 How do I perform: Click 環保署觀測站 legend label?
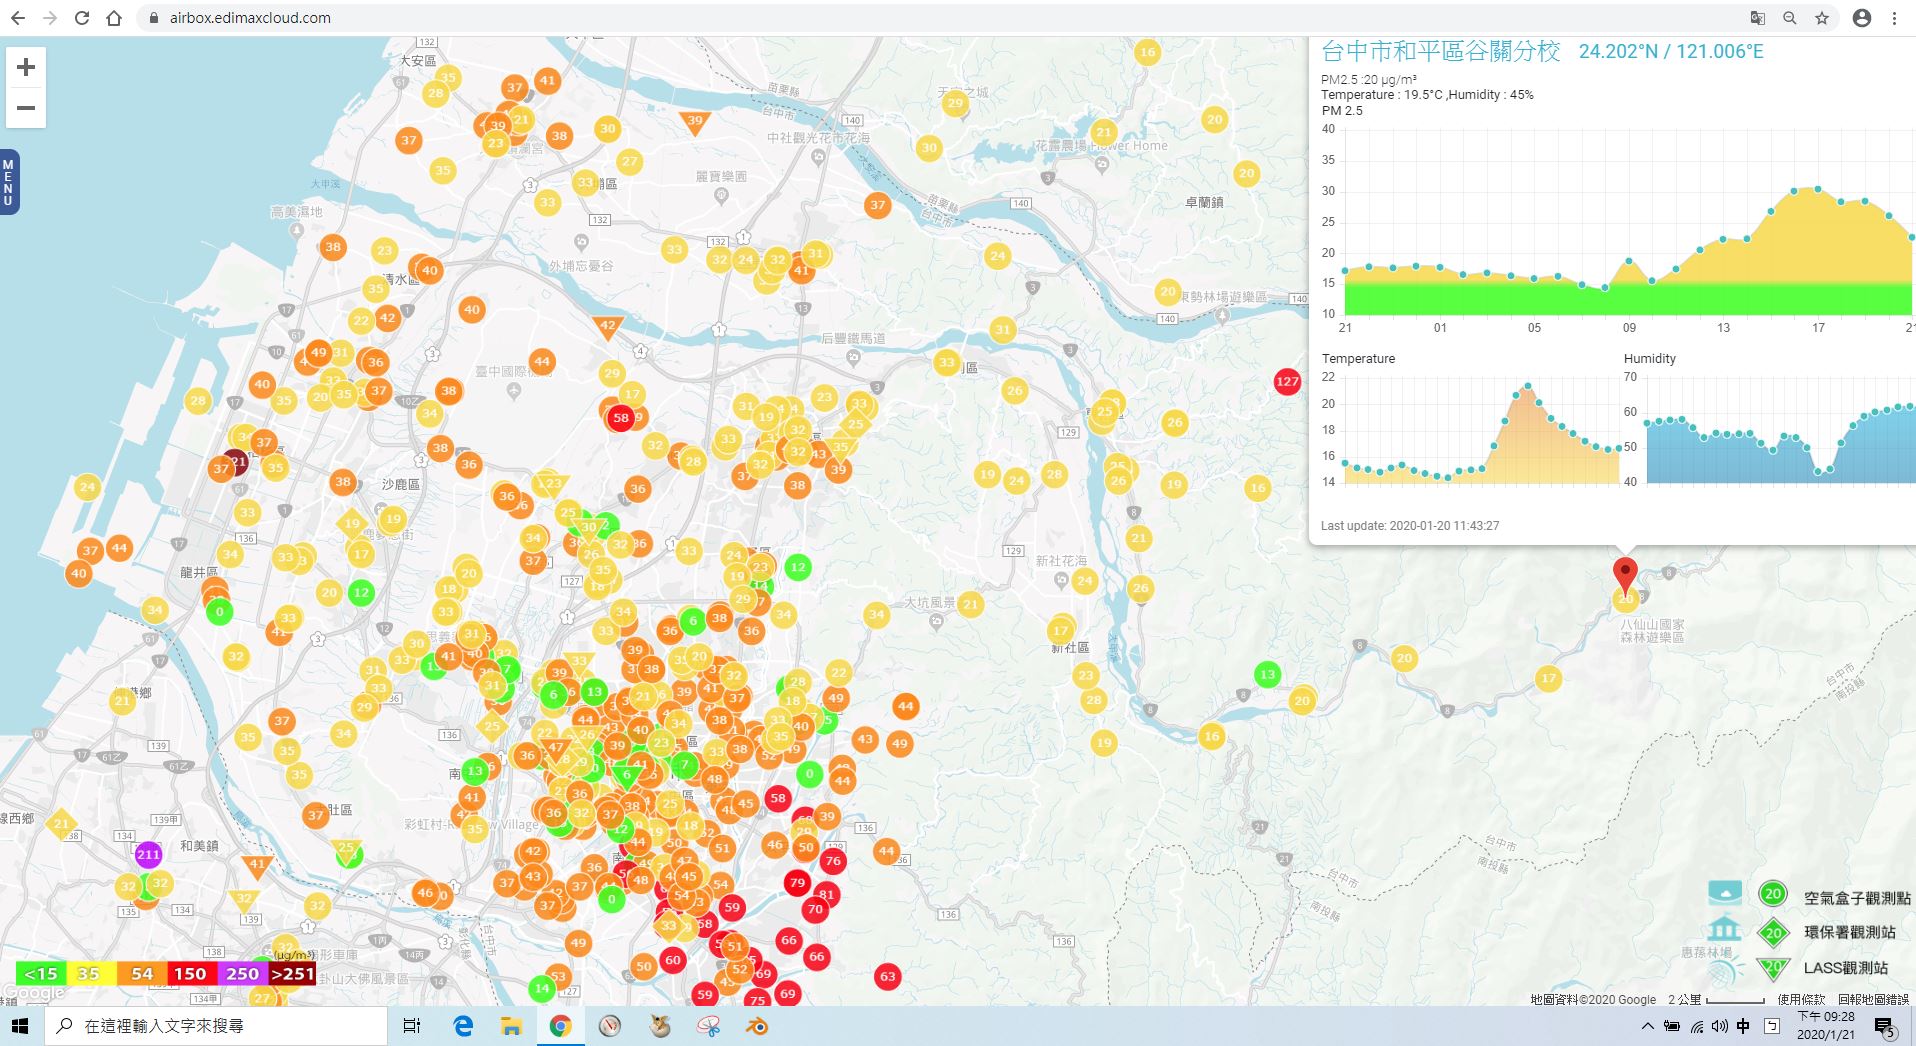coord(1849,932)
